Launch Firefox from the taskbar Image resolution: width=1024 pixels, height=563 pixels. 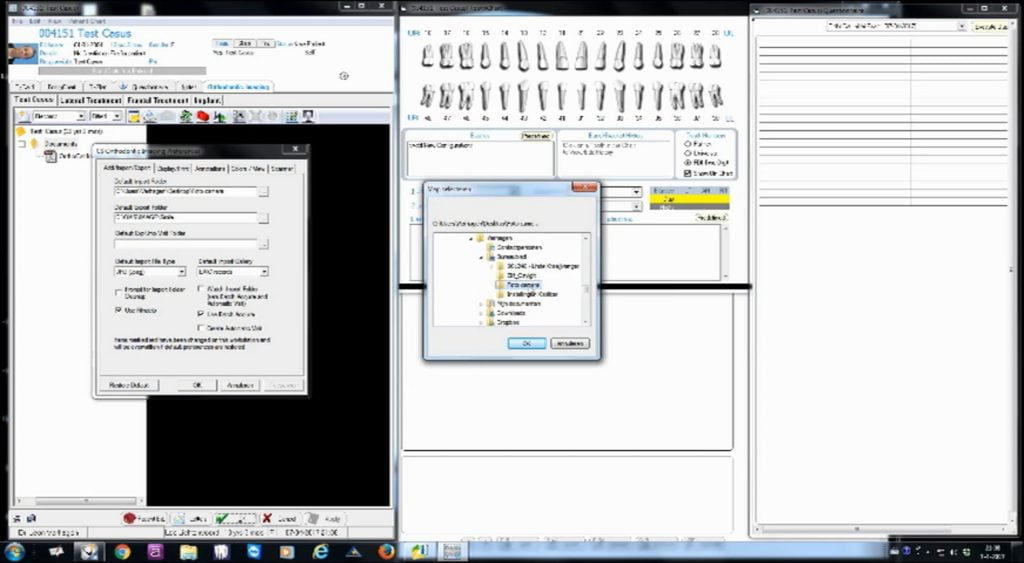[x=387, y=551]
